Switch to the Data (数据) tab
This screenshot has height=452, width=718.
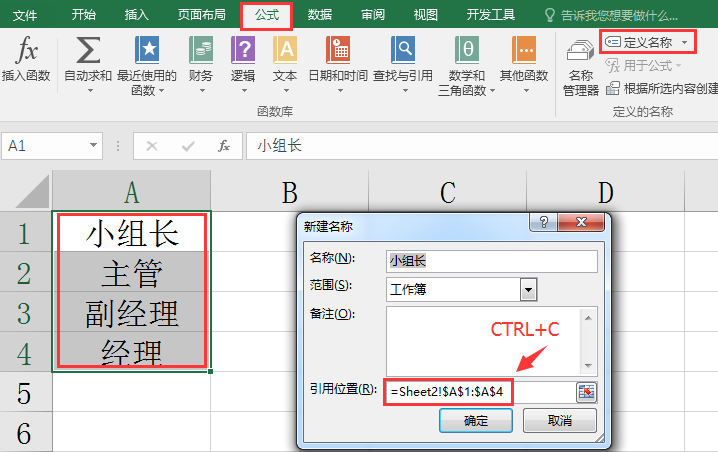point(320,15)
